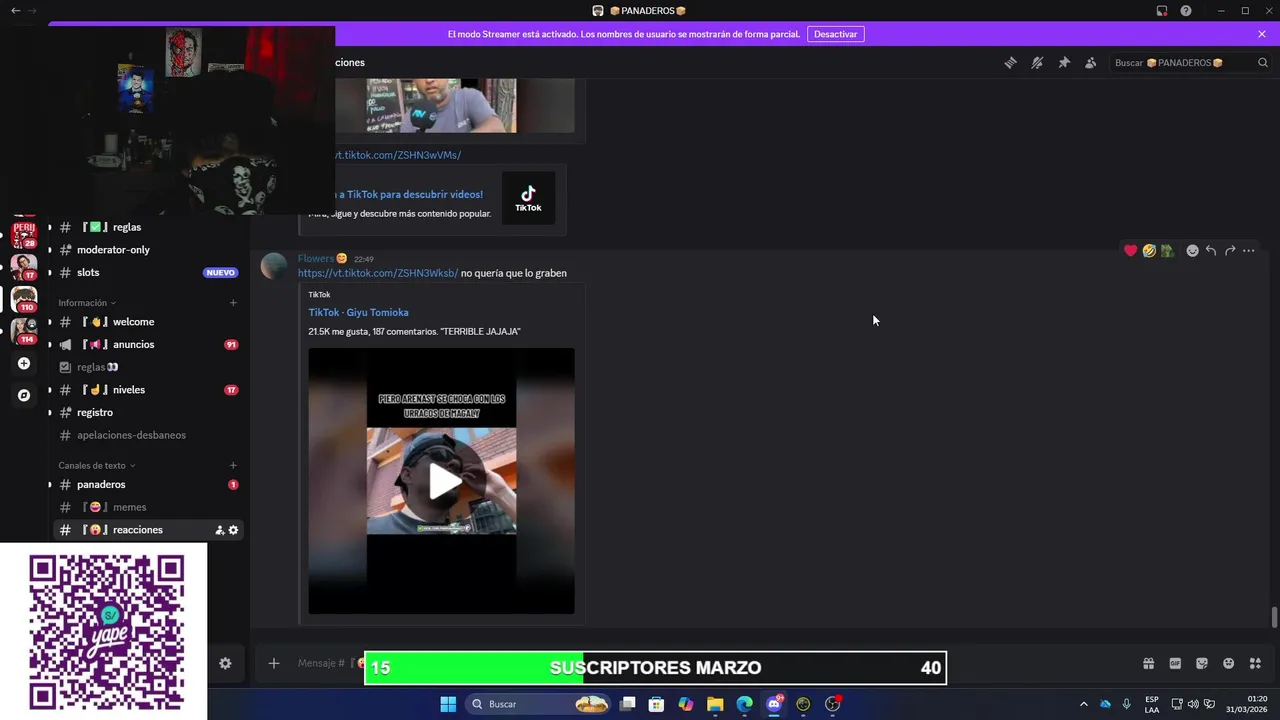1280x720 pixels.
Task: Go back with title bar arrow
Action: pos(15,10)
